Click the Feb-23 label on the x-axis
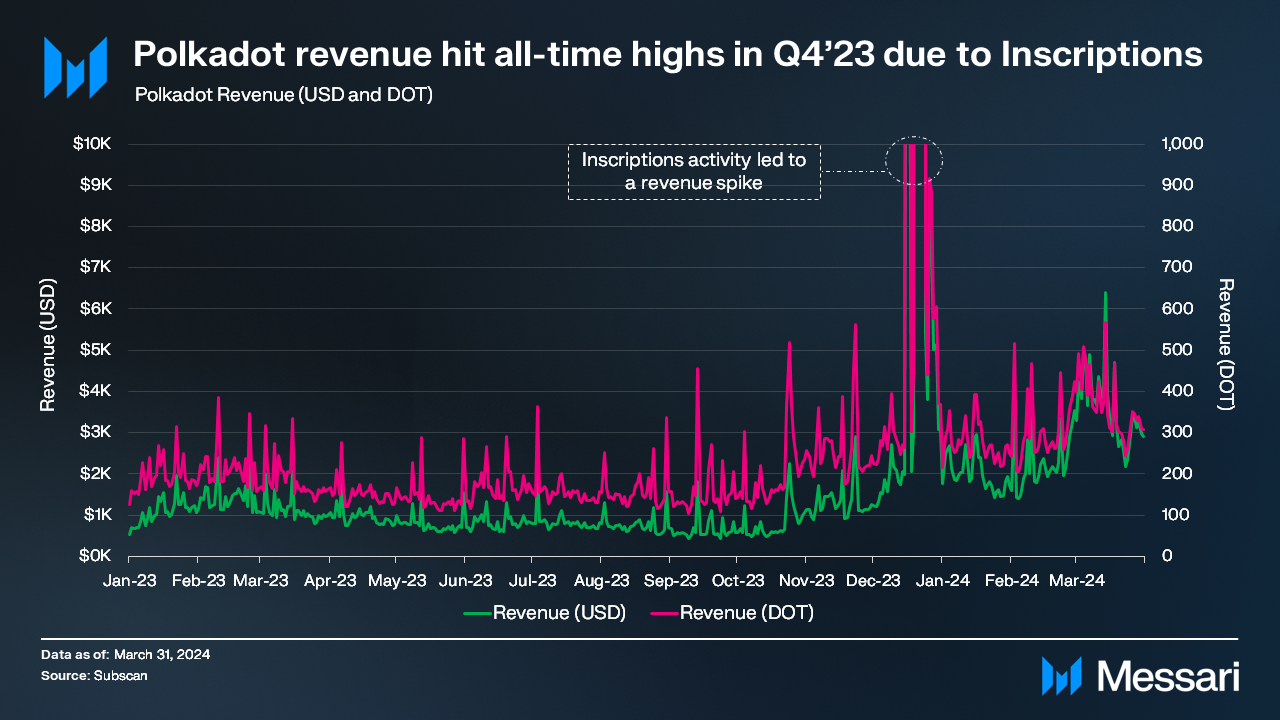Screen dimensions: 1280x720 tap(198, 580)
